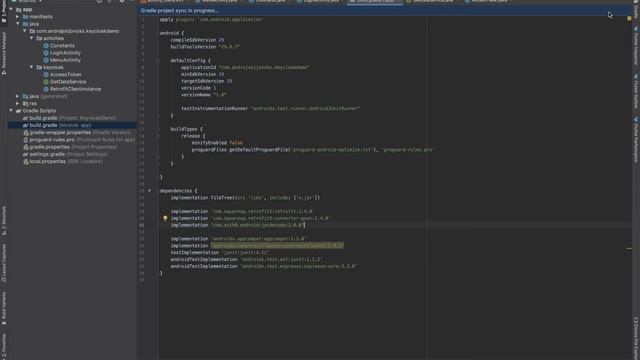Click icon of local.properties file
The width and height of the screenshot is (640, 360).
(x=26, y=162)
